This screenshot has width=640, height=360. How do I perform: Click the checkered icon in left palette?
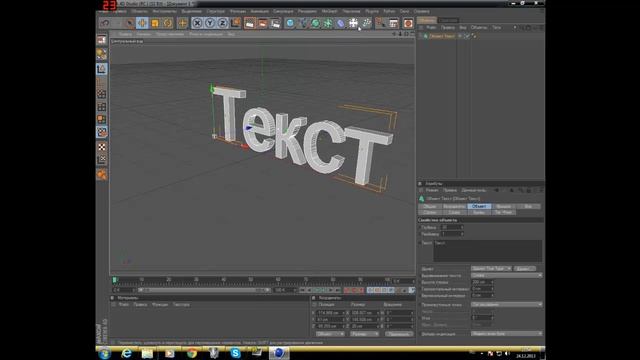(102, 147)
